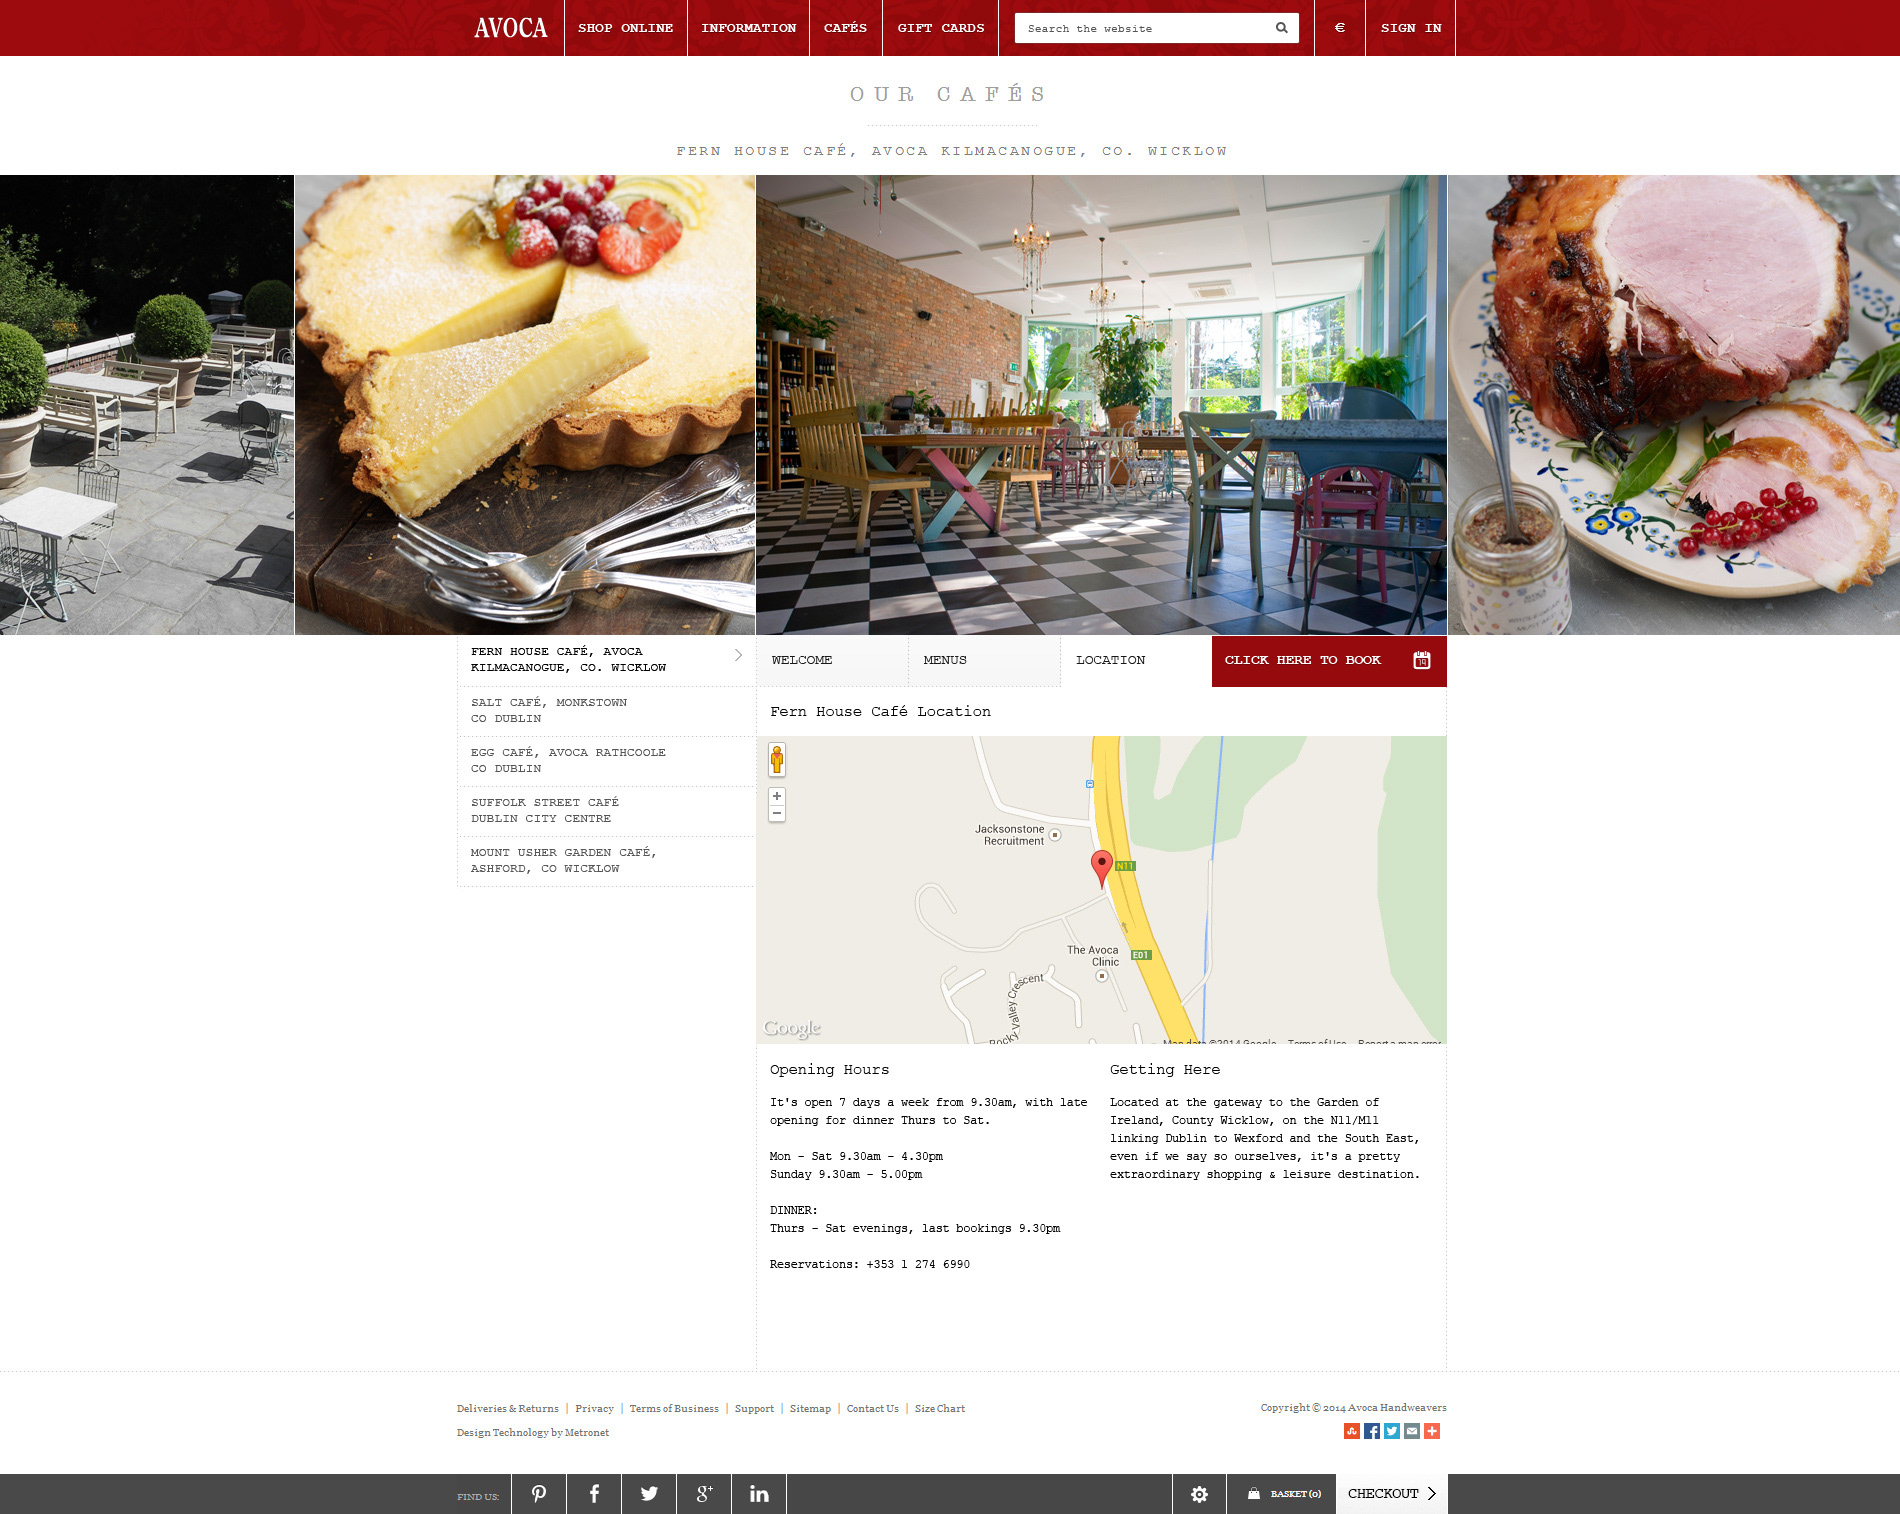Image resolution: width=1900 pixels, height=1514 pixels.
Task: Focus the Search the website field
Action: point(1145,28)
